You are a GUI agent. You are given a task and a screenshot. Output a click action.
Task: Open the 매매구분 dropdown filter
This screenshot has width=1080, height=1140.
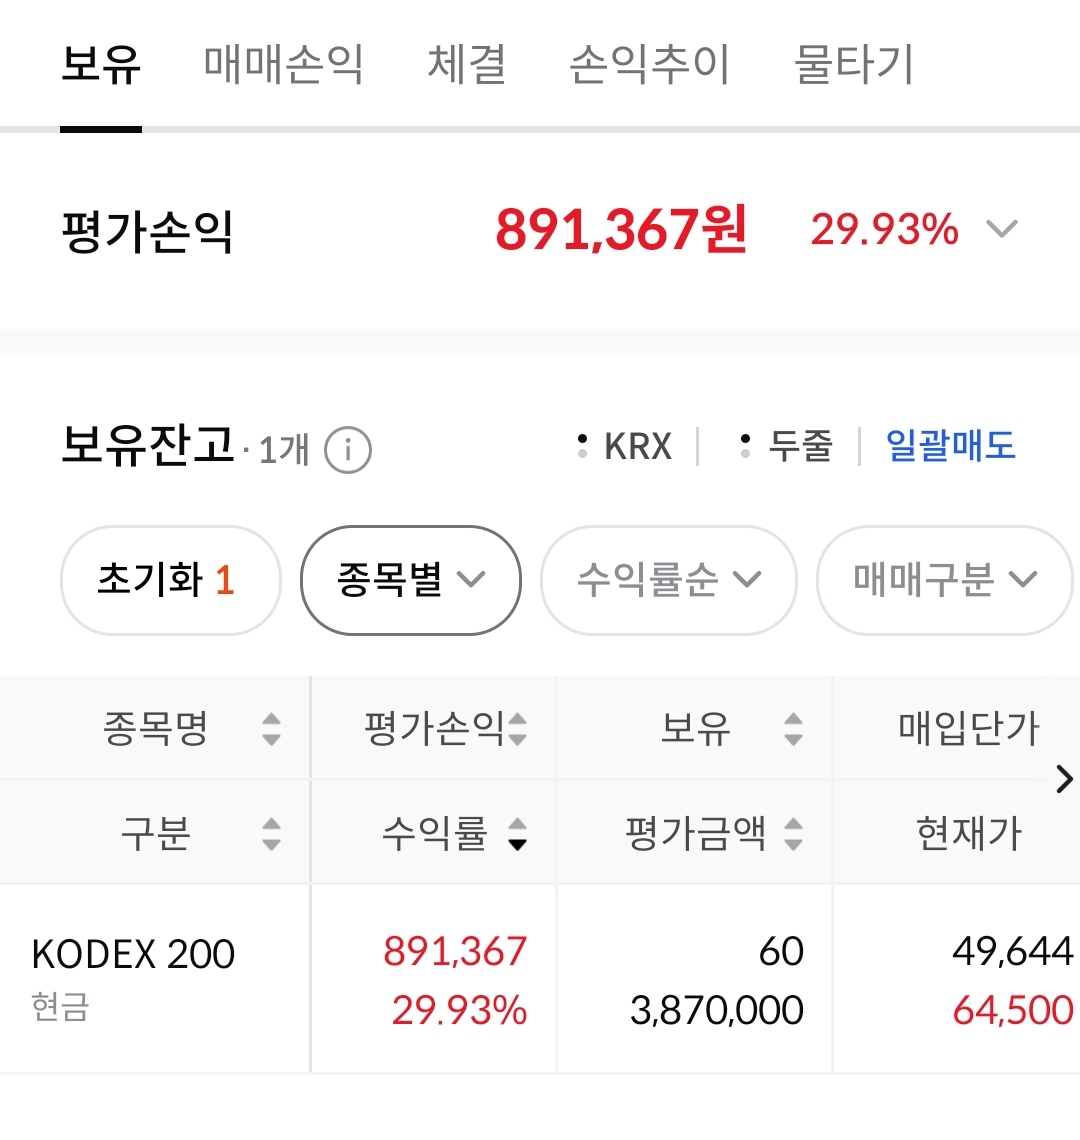point(944,580)
